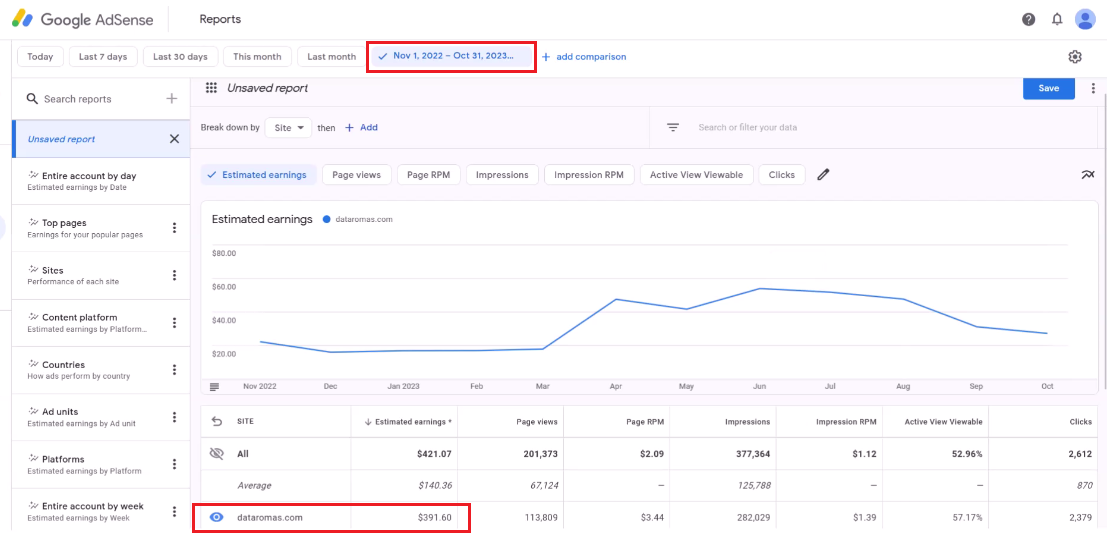
Task: Open options for Platforms report
Action: click(174, 464)
